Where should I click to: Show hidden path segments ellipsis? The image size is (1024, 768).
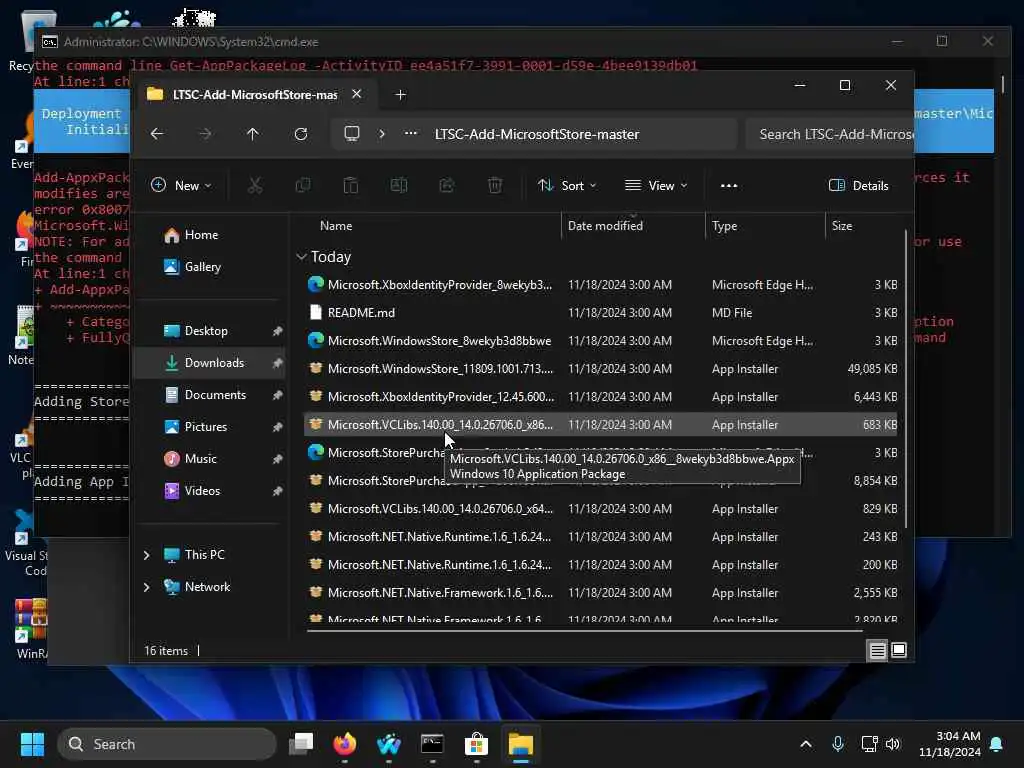411,133
